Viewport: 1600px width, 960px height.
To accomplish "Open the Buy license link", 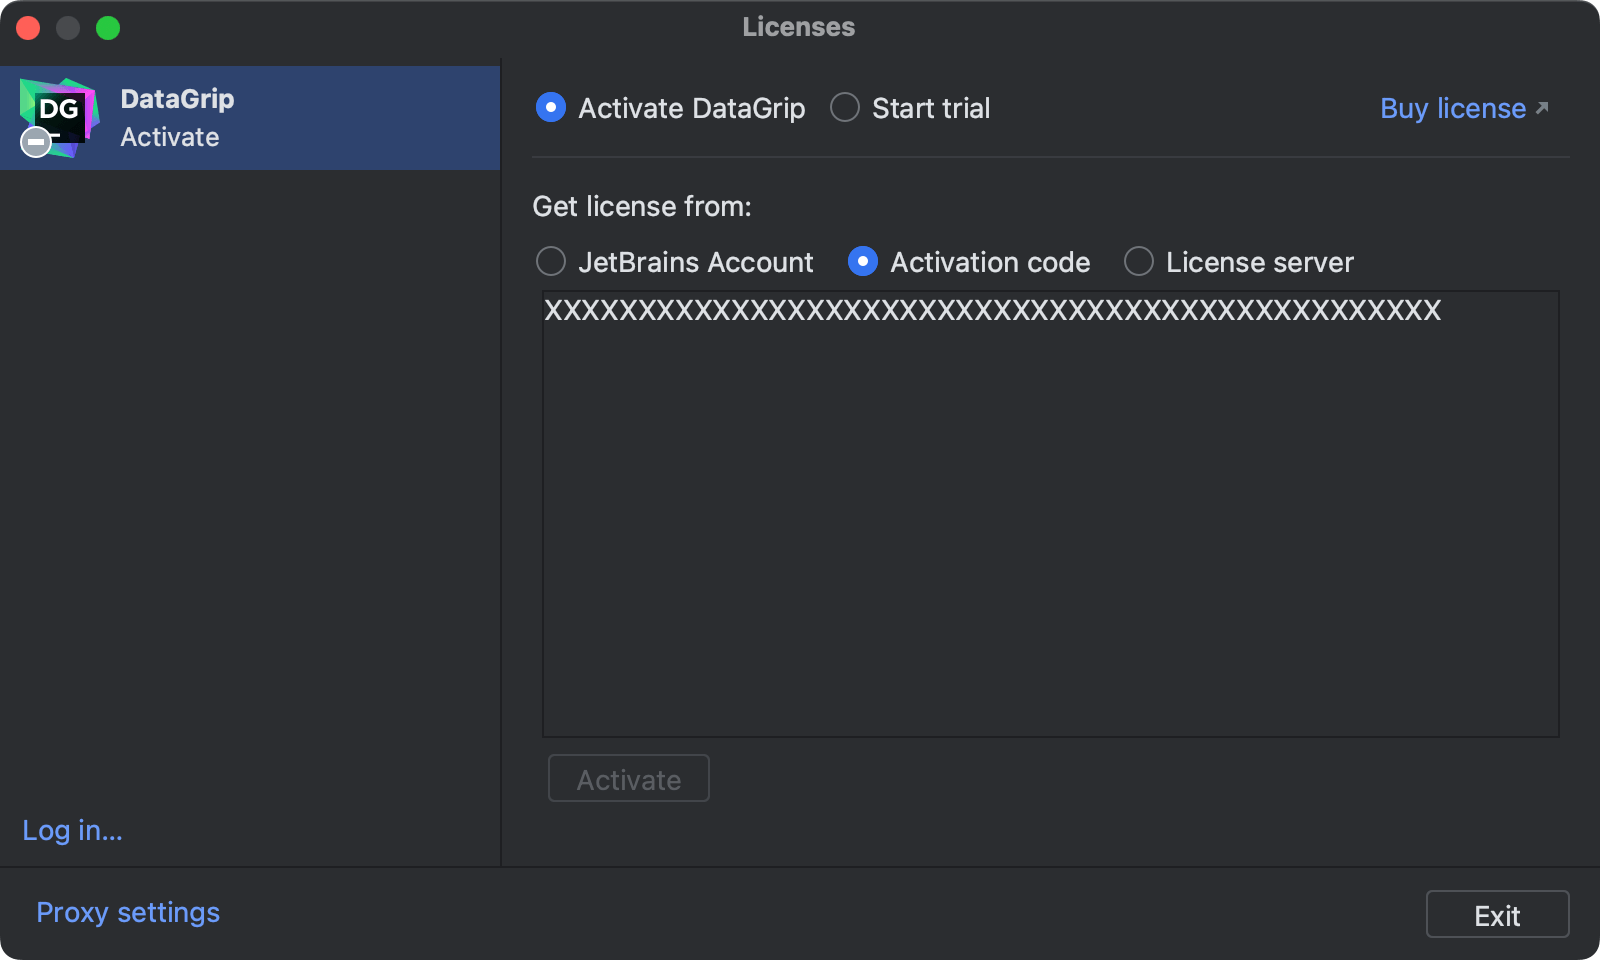I will [x=1452, y=108].
